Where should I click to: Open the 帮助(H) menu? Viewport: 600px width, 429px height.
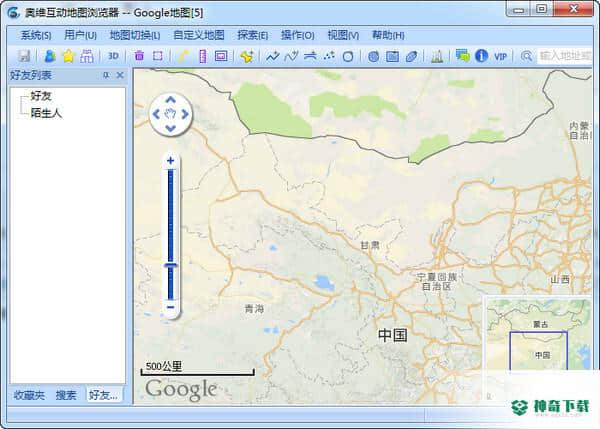pos(388,35)
